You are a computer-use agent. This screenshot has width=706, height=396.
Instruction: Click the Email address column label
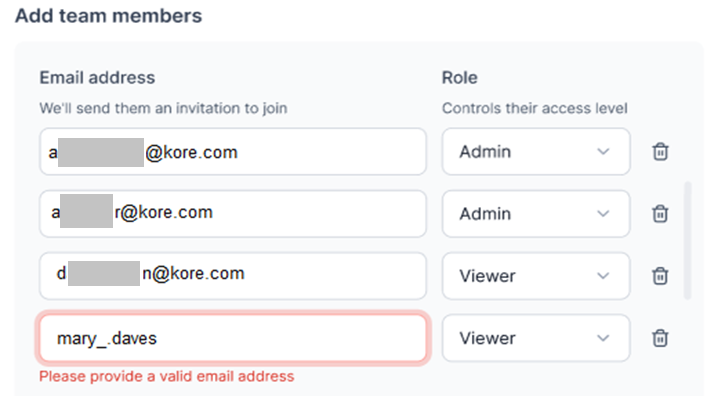97,78
